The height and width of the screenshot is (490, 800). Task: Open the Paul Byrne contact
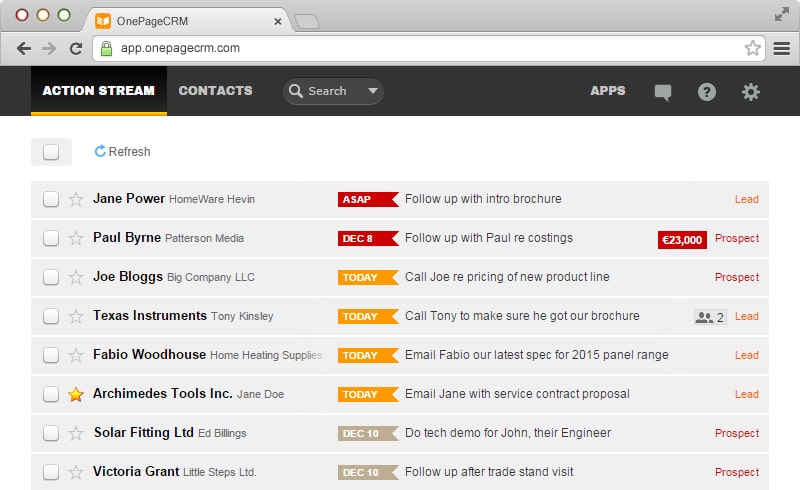click(127, 237)
